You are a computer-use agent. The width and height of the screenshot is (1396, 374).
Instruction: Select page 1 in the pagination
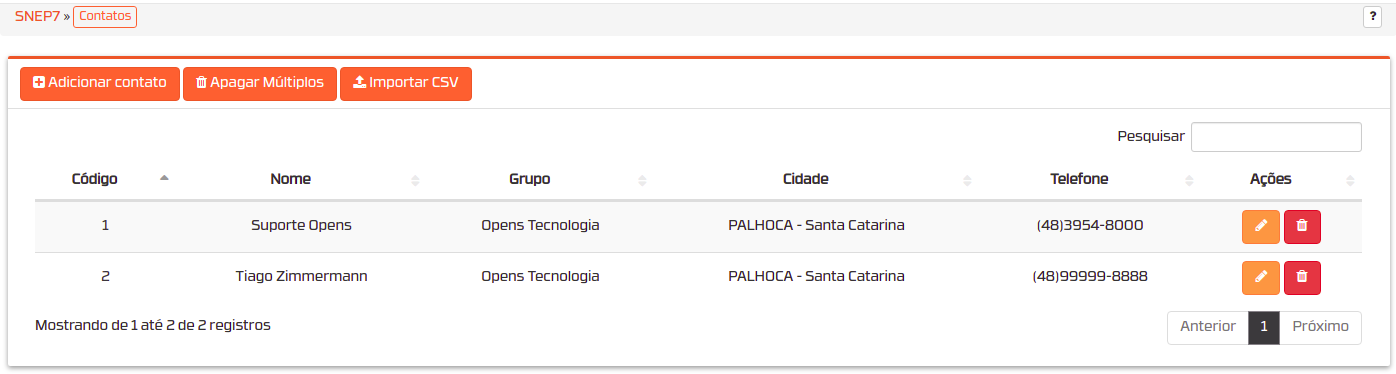pyautogui.click(x=1264, y=327)
